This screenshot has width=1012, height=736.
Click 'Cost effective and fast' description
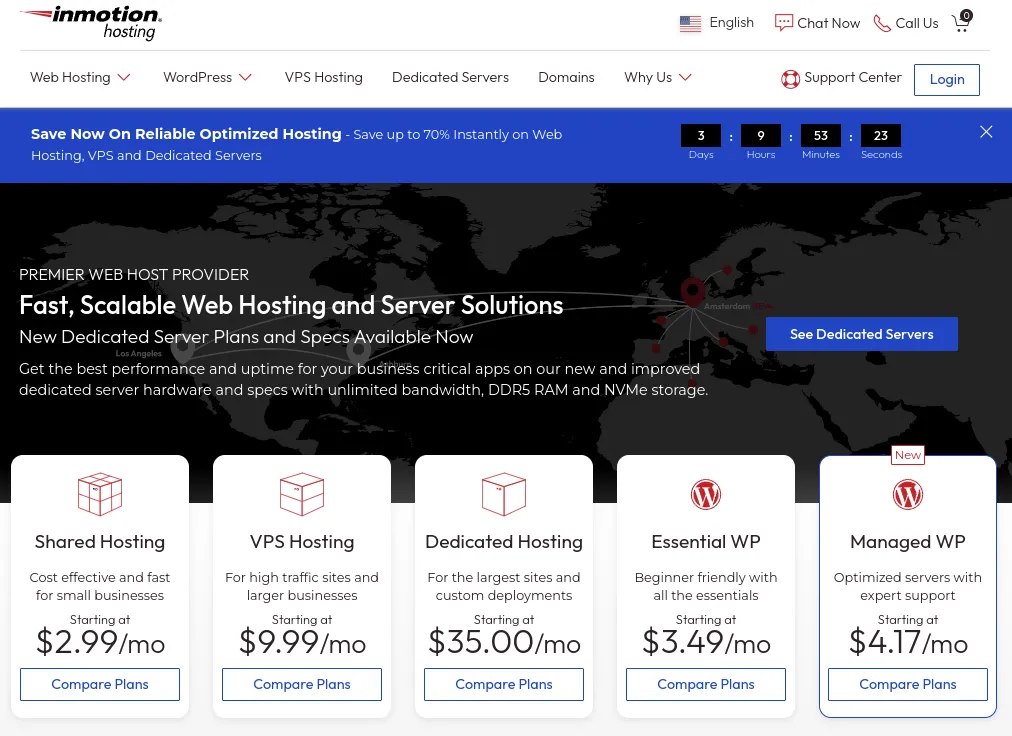[x=100, y=586]
